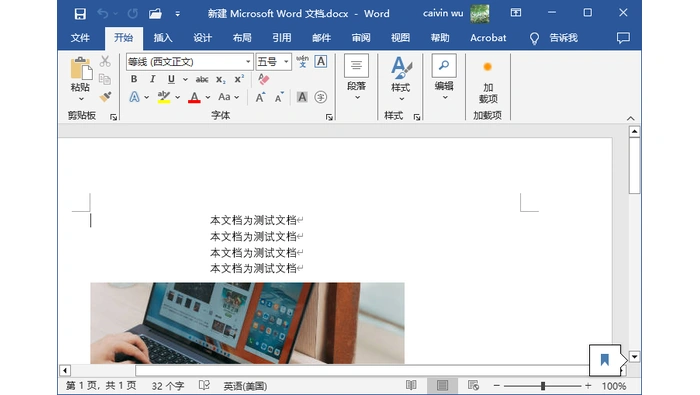Apply text effects outlined A
Viewport: 700px width, 395px height.
pos(134,97)
